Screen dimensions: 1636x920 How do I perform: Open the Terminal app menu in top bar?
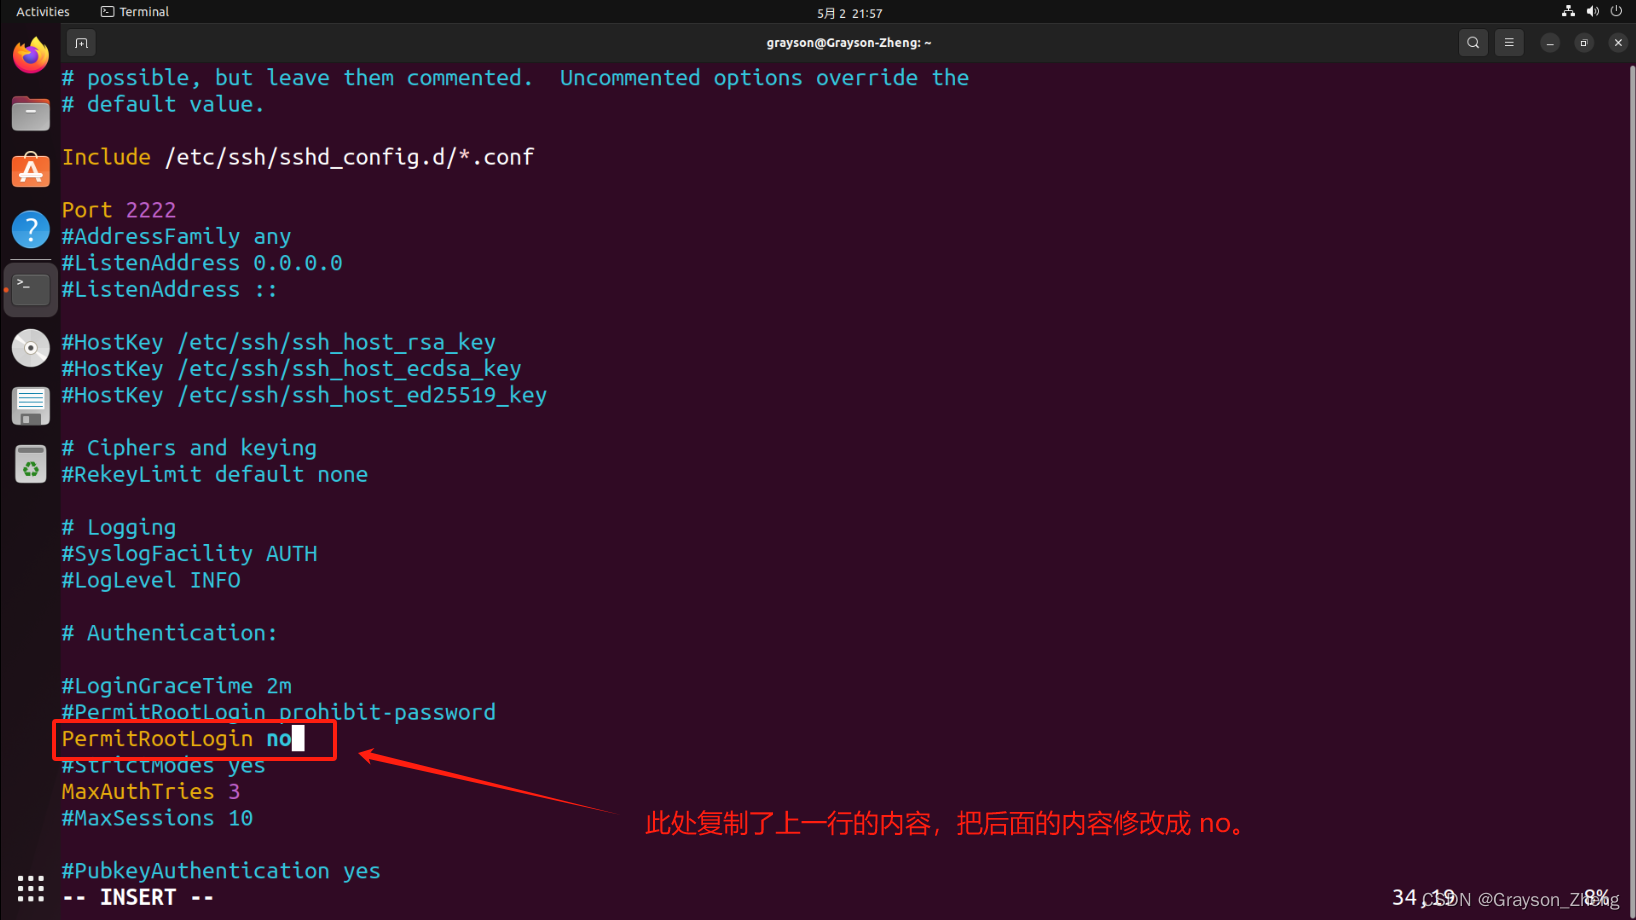click(135, 12)
